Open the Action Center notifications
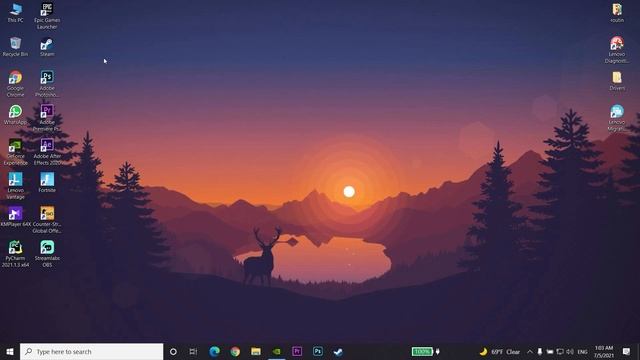The width and height of the screenshot is (640, 360). (x=626, y=351)
